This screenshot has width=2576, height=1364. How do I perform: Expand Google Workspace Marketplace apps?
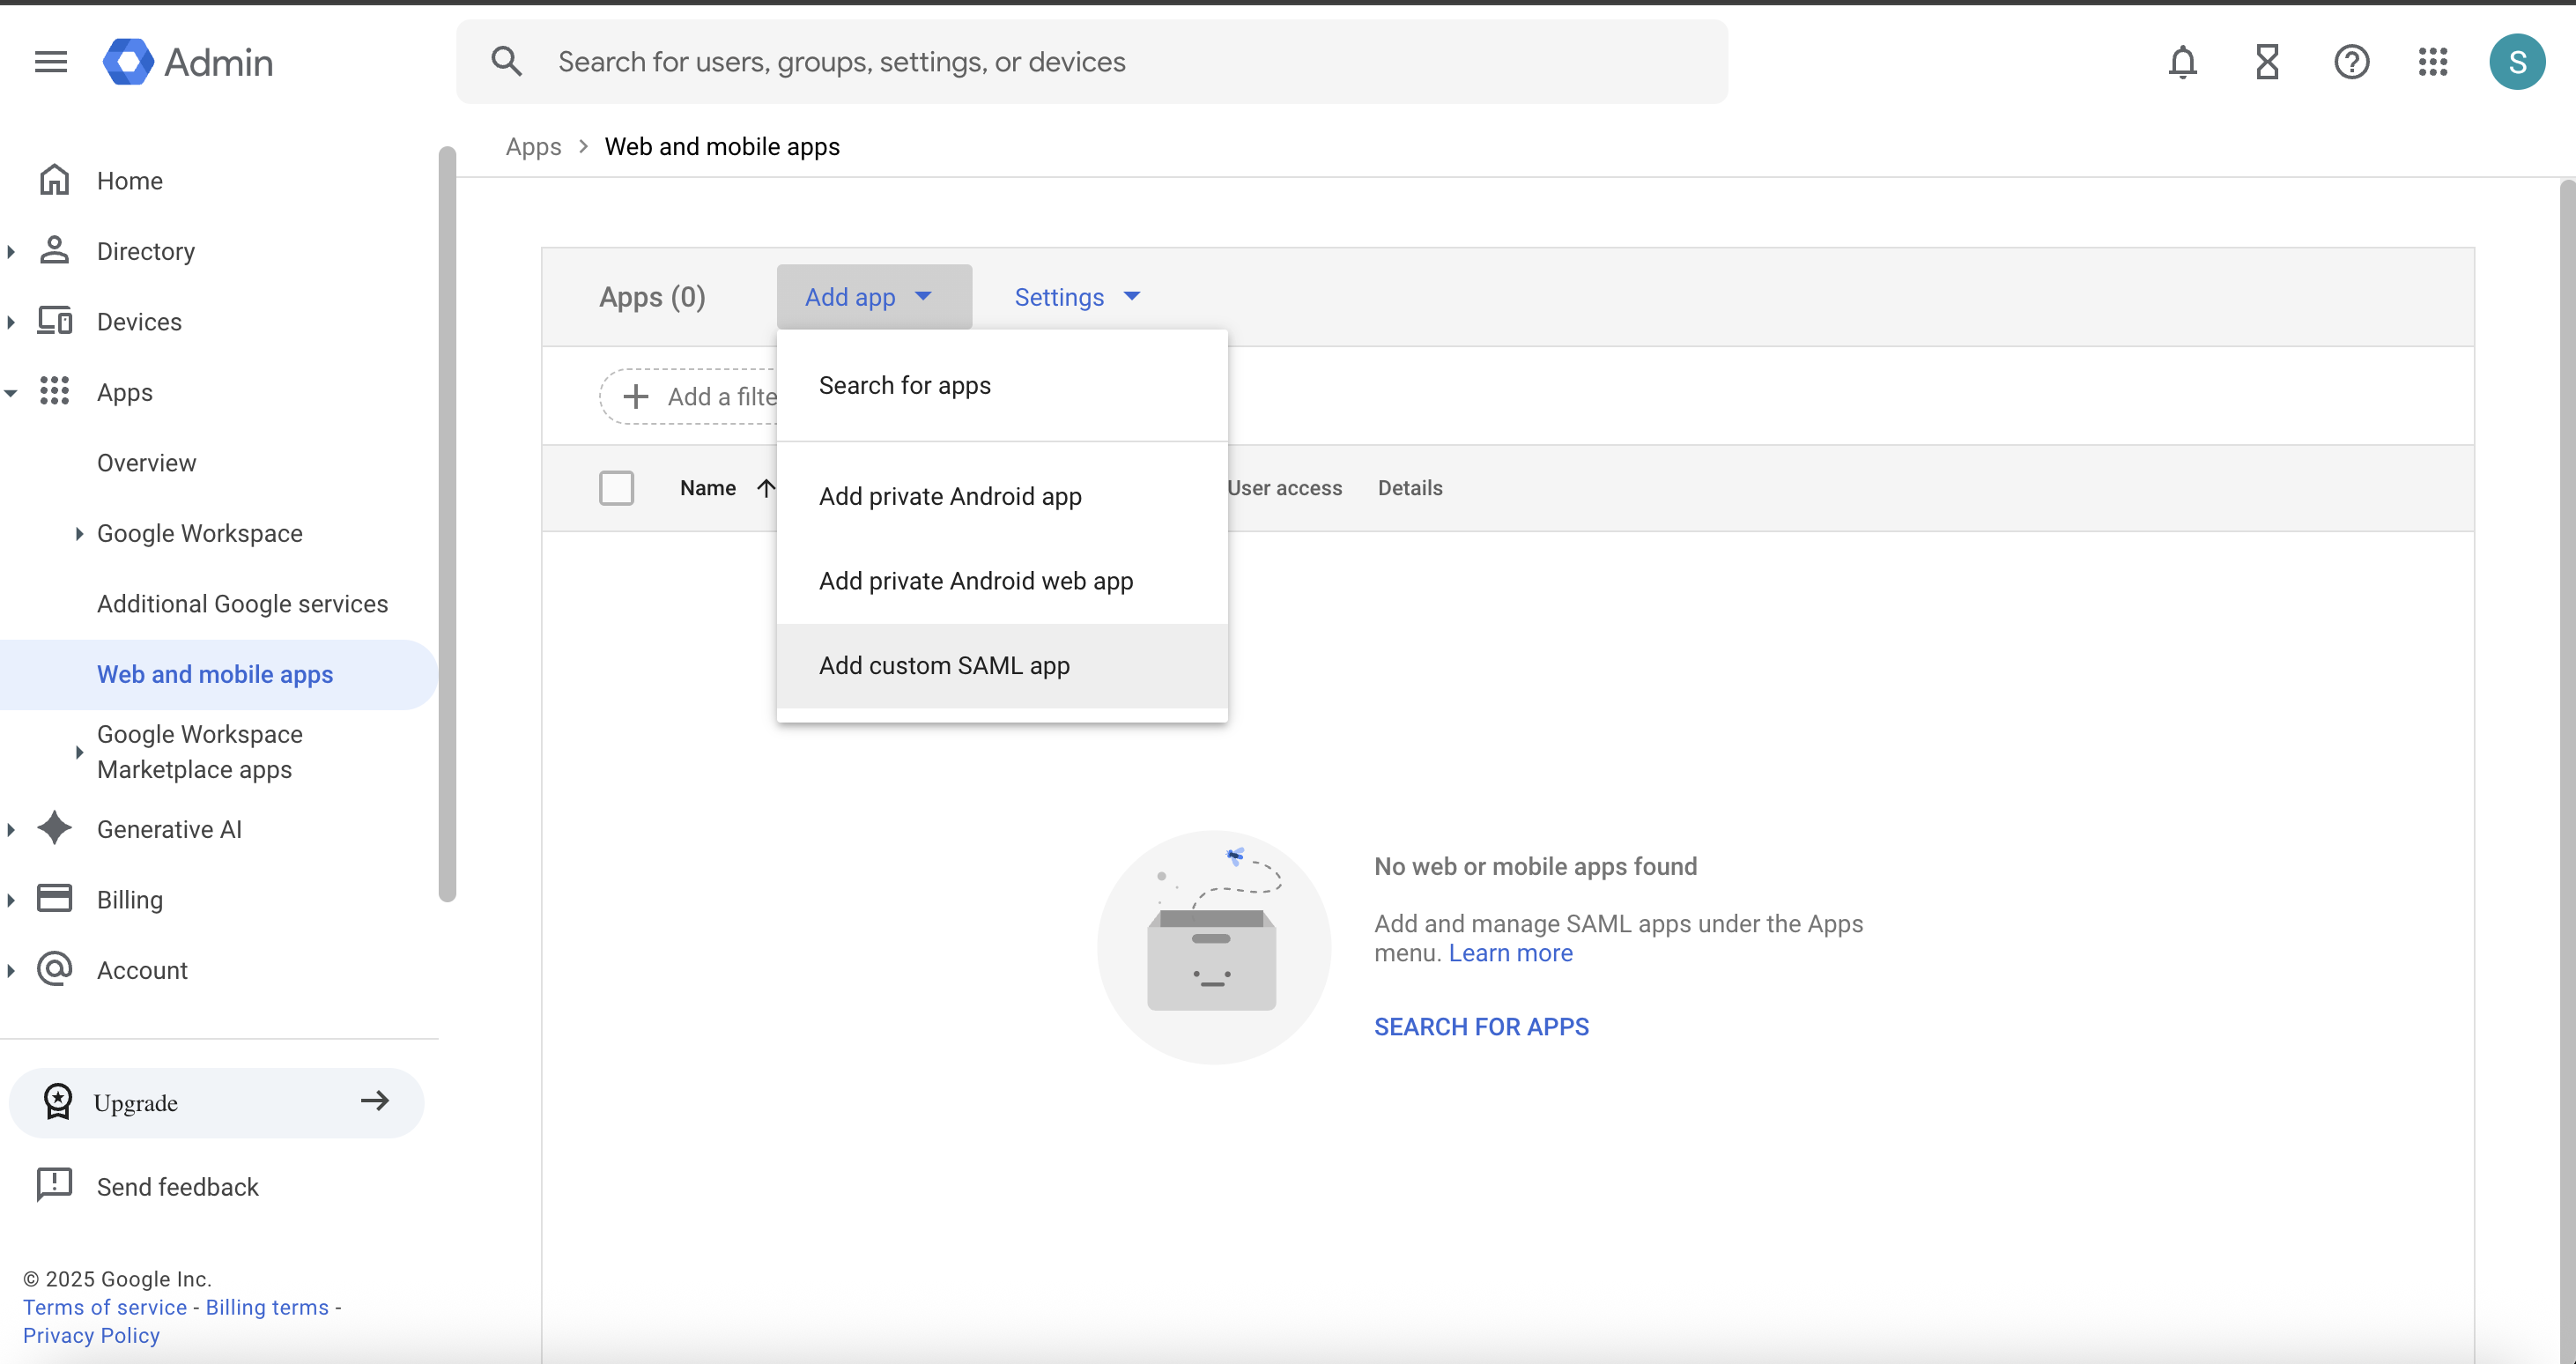coord(79,752)
